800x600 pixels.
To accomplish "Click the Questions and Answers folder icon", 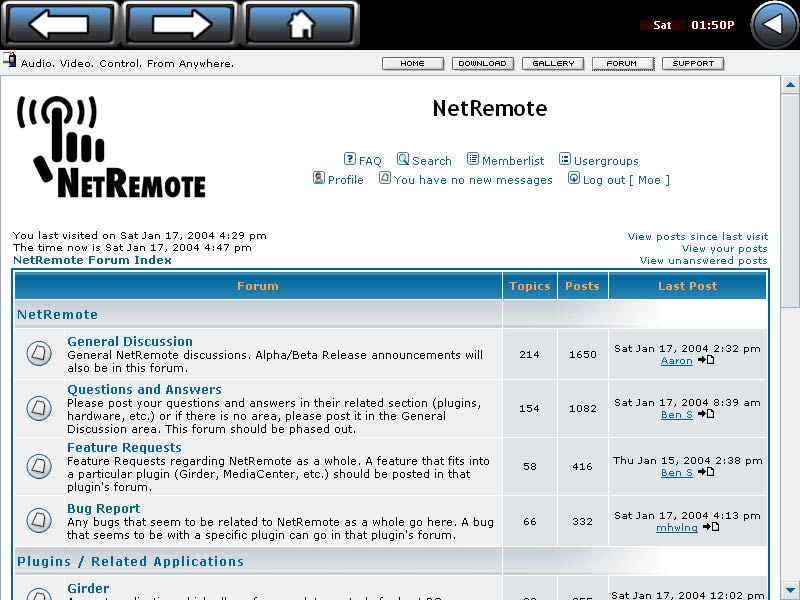I will pos(39,408).
